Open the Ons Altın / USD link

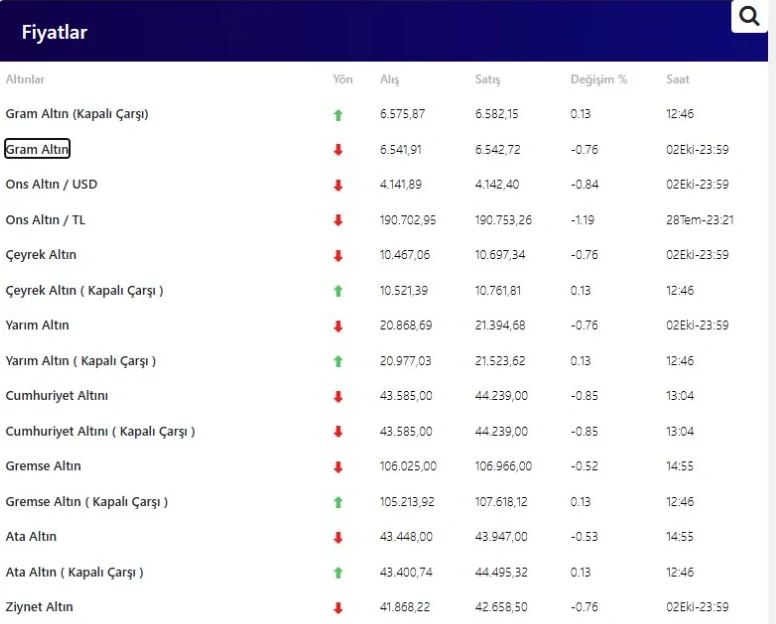point(51,184)
